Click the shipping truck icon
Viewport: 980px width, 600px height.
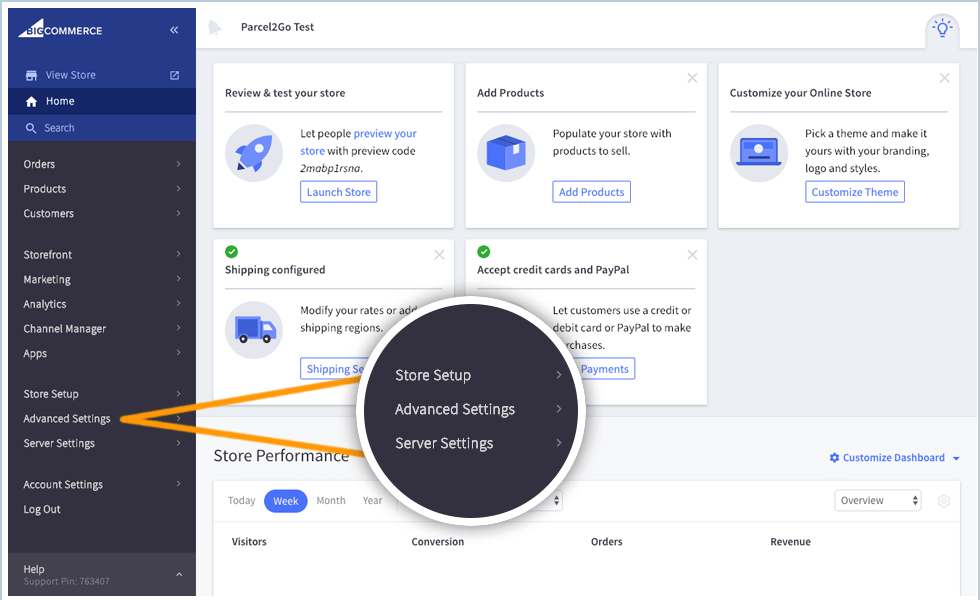253,327
